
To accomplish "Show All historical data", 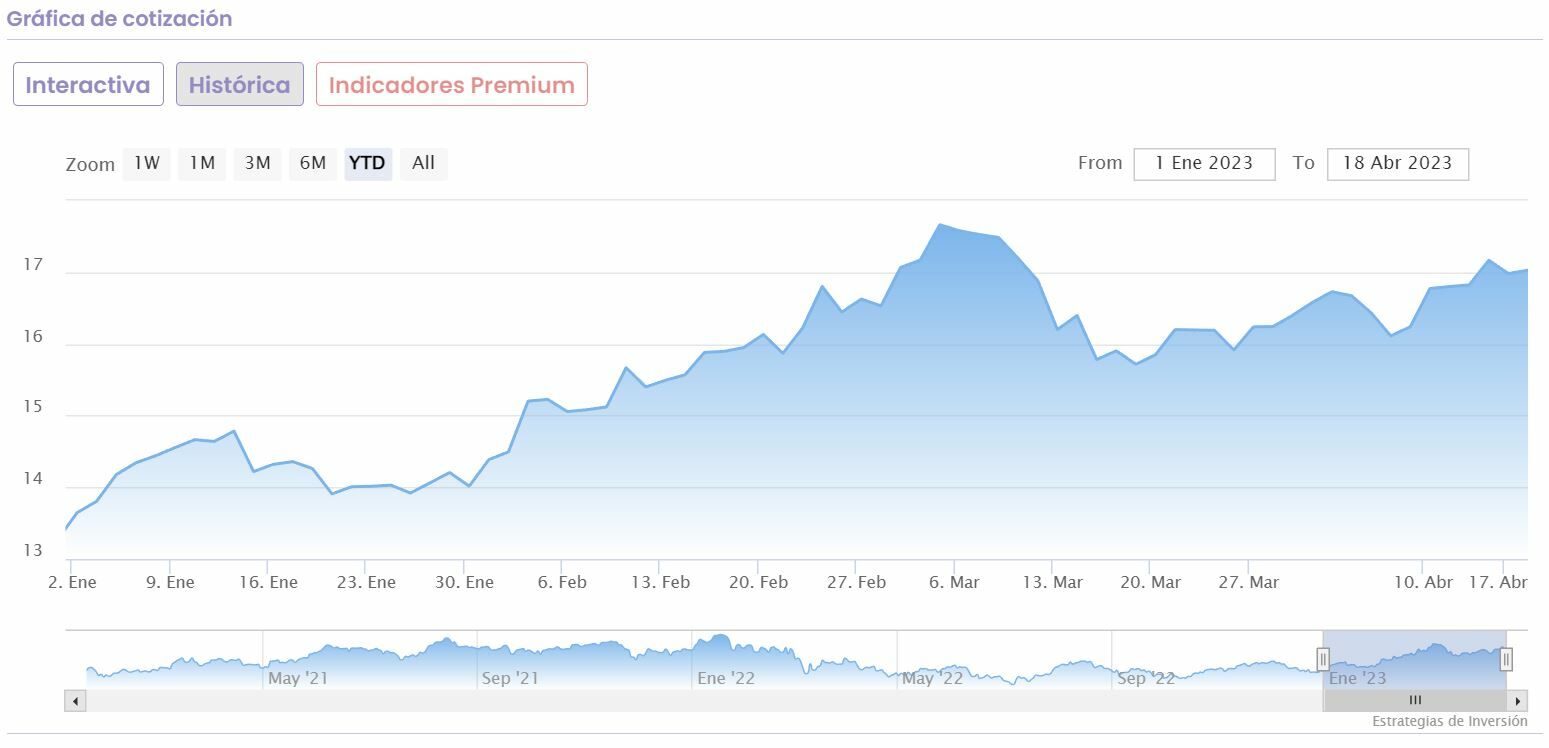I will click(424, 163).
